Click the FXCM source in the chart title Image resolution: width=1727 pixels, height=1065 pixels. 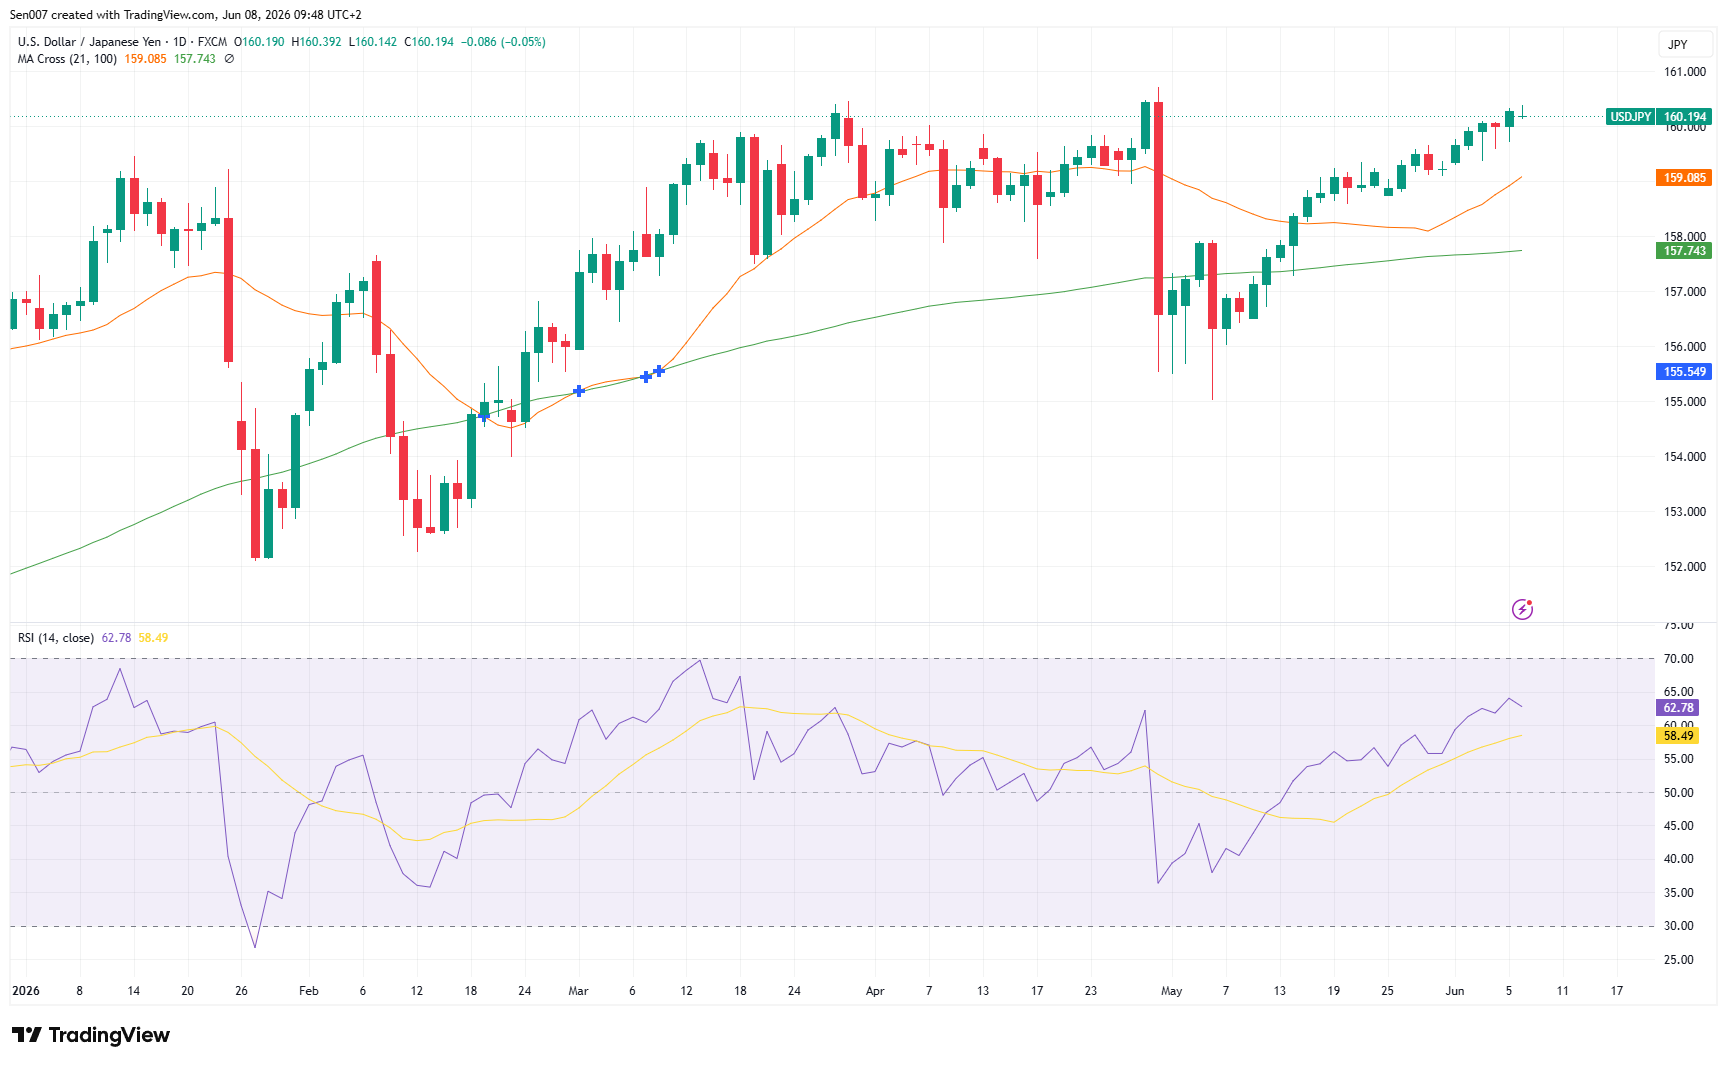212,42
